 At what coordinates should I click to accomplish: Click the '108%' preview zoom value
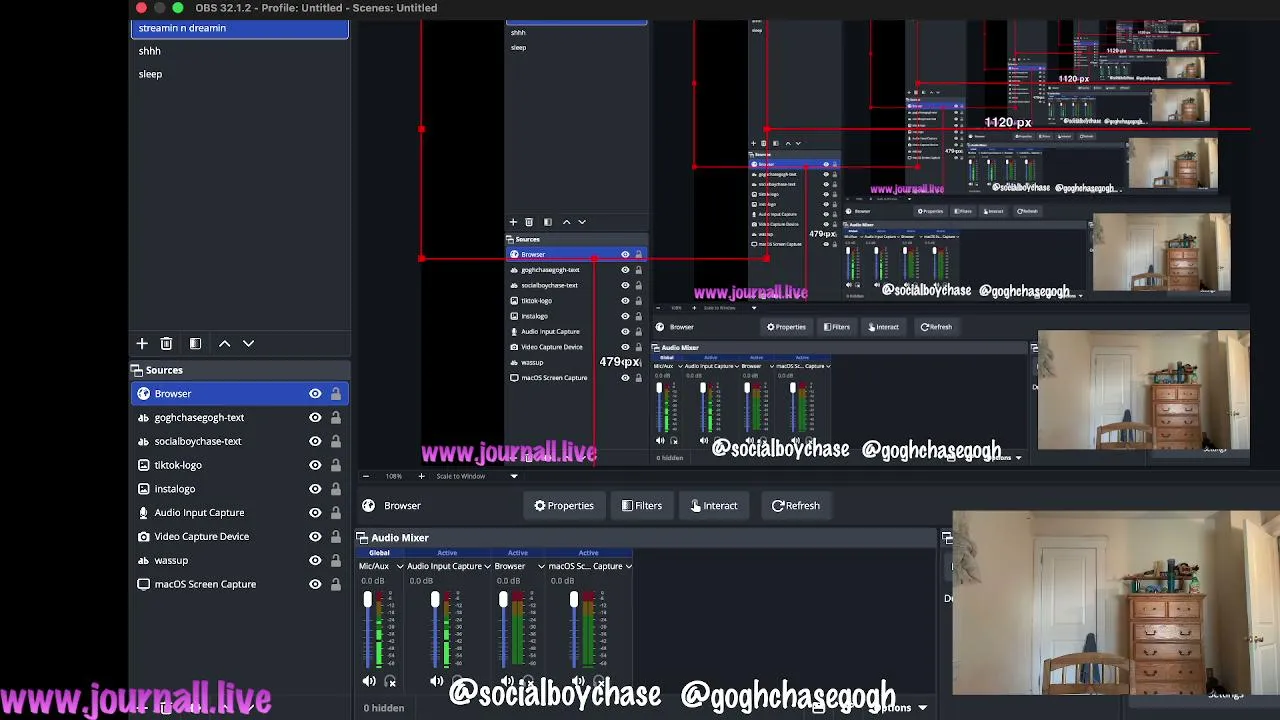pos(394,476)
